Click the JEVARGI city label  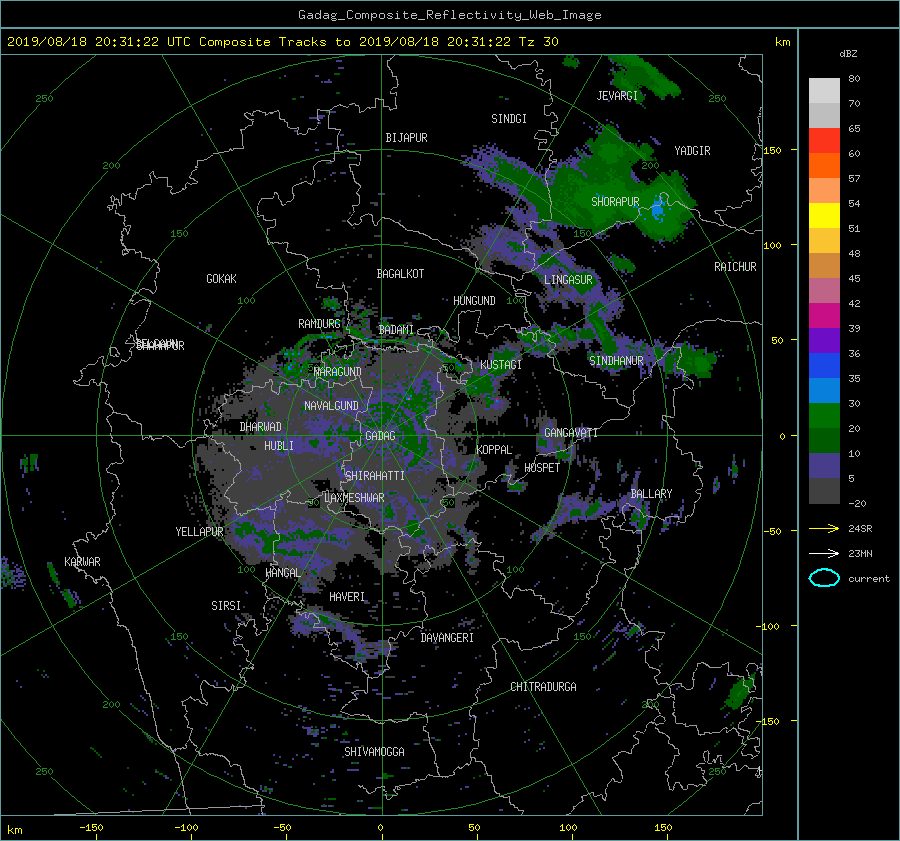[x=617, y=96]
